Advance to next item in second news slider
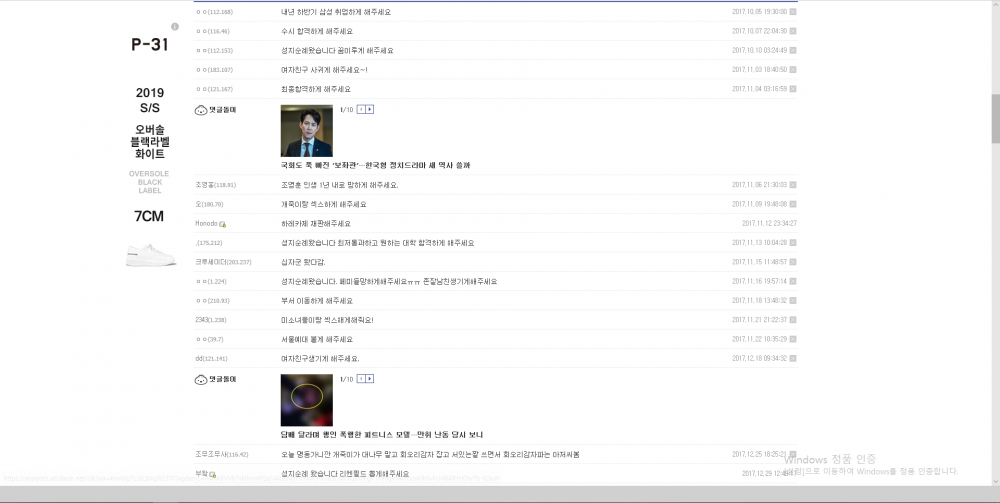The height and width of the screenshot is (503, 1000). pos(370,379)
